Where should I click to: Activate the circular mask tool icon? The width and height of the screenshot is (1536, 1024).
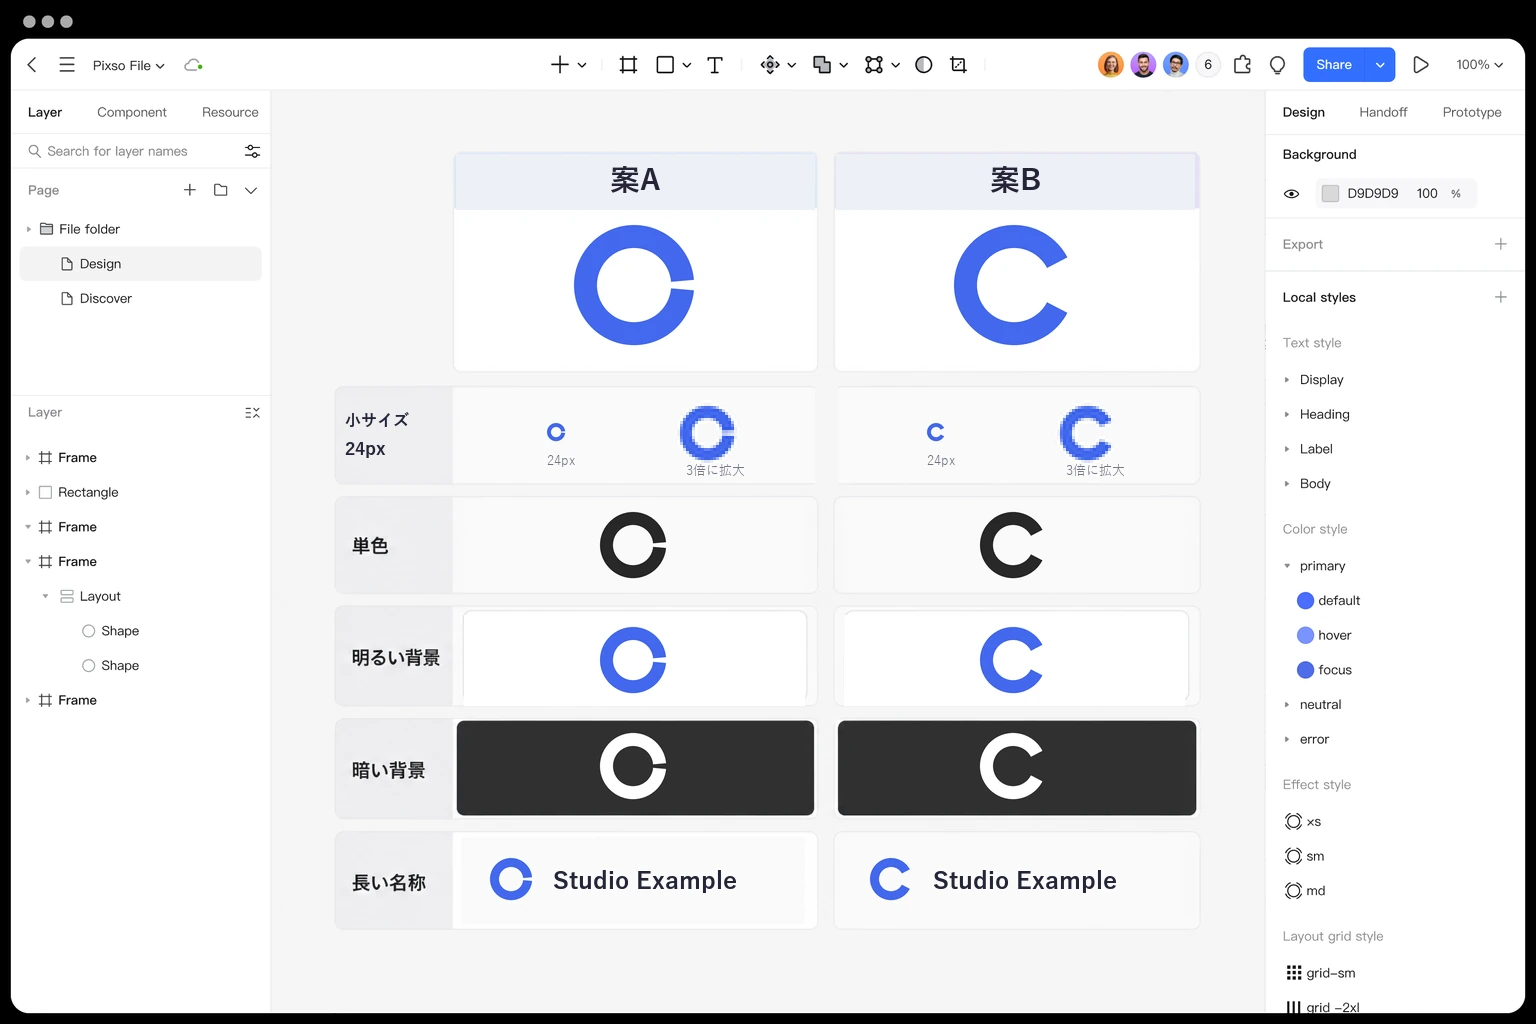[x=924, y=65]
